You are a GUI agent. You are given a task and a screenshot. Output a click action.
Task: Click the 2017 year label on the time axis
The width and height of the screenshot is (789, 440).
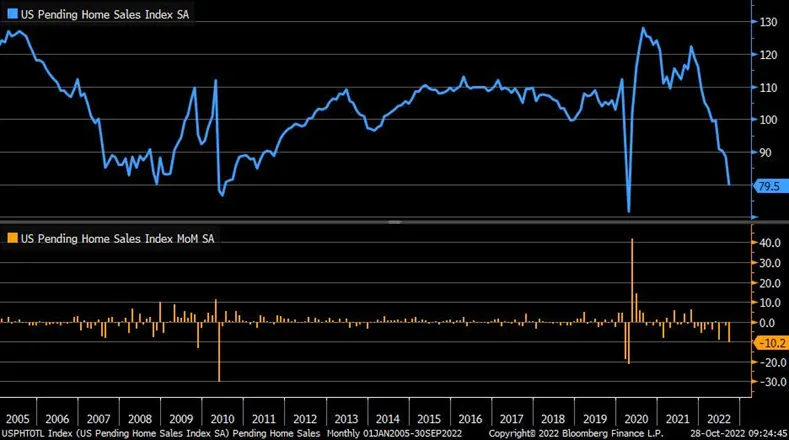click(x=511, y=419)
